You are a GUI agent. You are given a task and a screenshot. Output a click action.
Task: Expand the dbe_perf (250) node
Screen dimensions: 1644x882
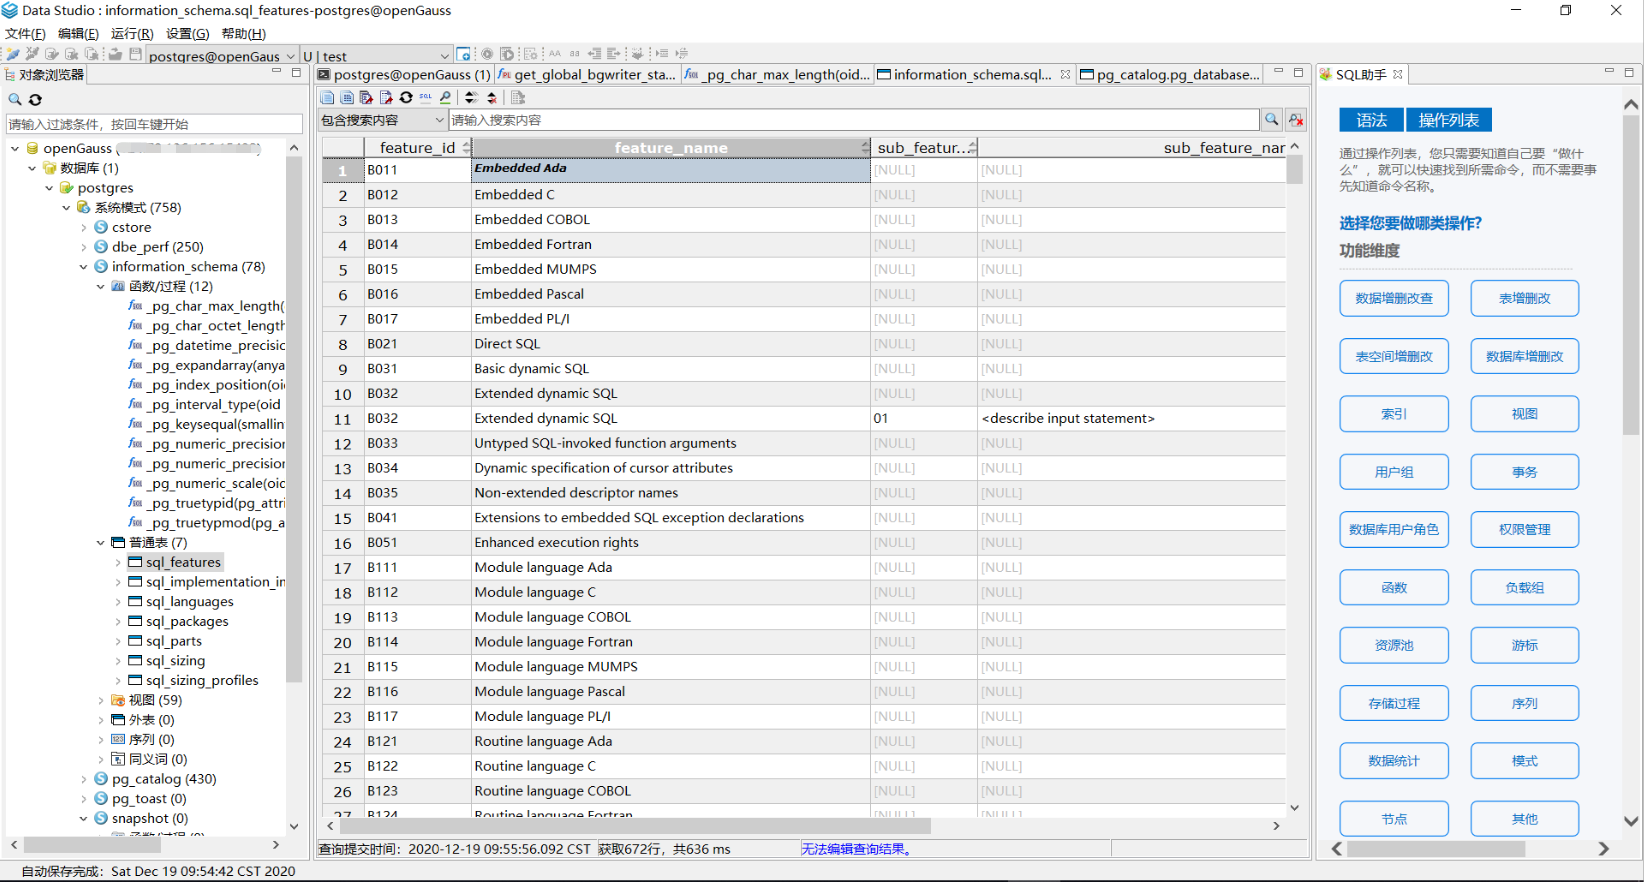[83, 247]
